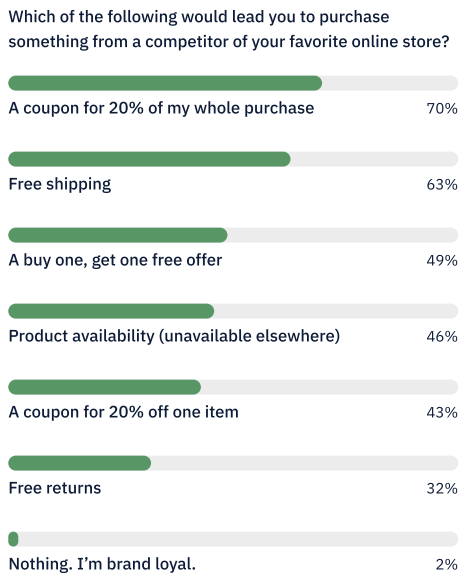The height and width of the screenshot is (584, 469).
Task: Click the Free shipping green bar
Action: click(x=149, y=159)
